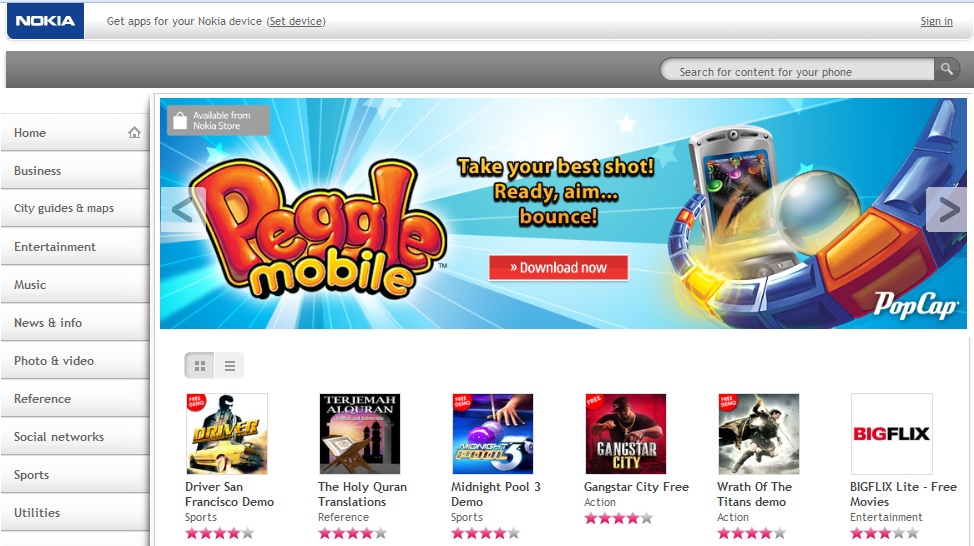This screenshot has height=546, width=974.
Task: Switch to grid view
Action: coord(199,366)
